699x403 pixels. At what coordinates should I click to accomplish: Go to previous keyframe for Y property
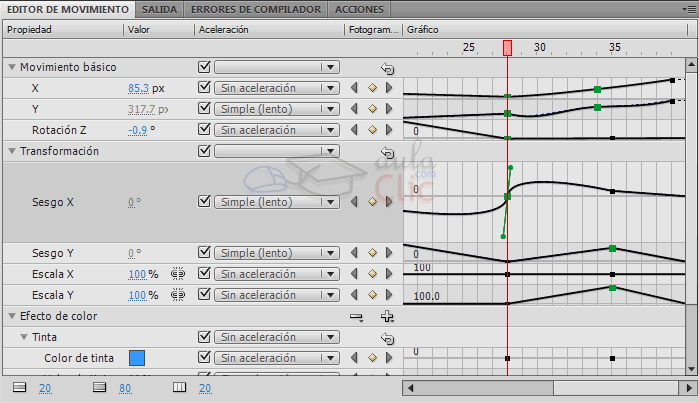point(354,109)
